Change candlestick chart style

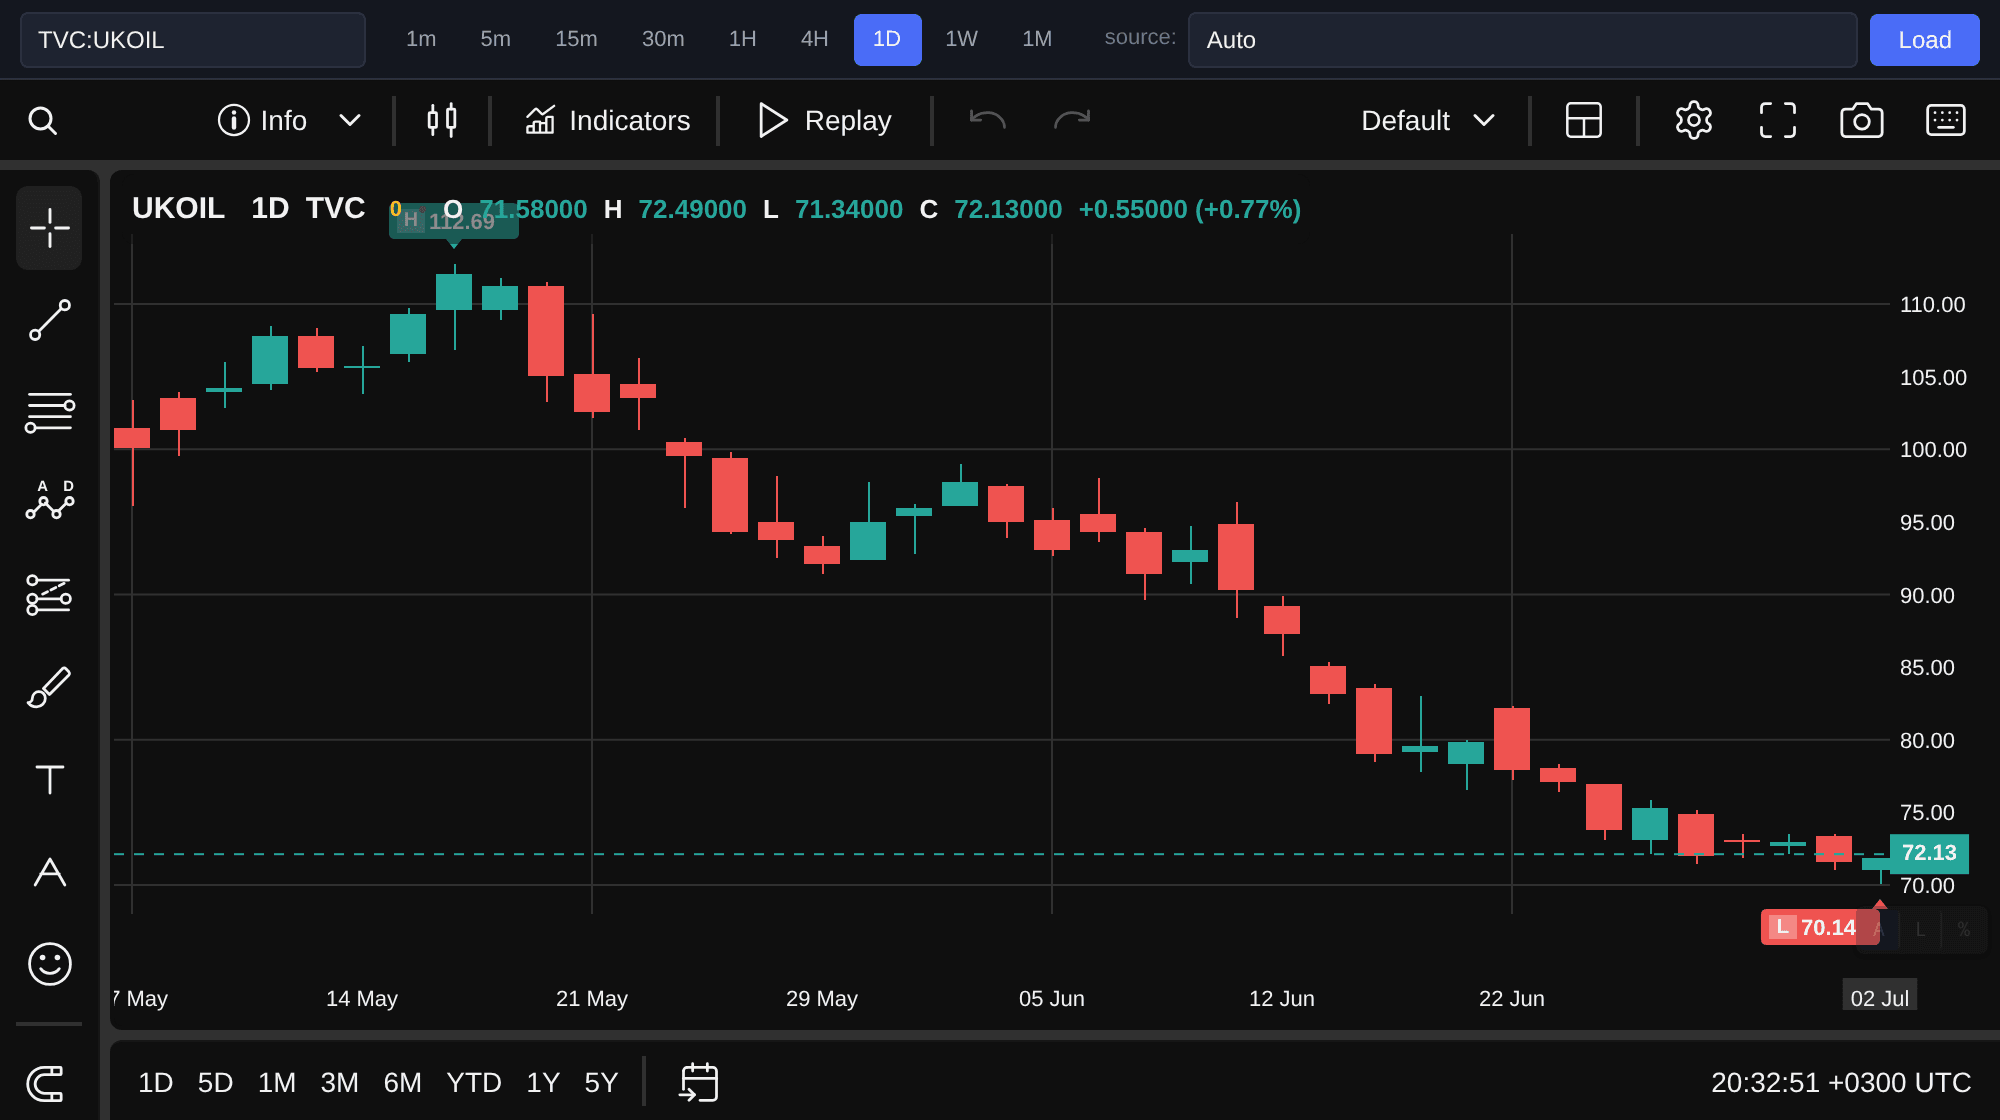(x=441, y=121)
